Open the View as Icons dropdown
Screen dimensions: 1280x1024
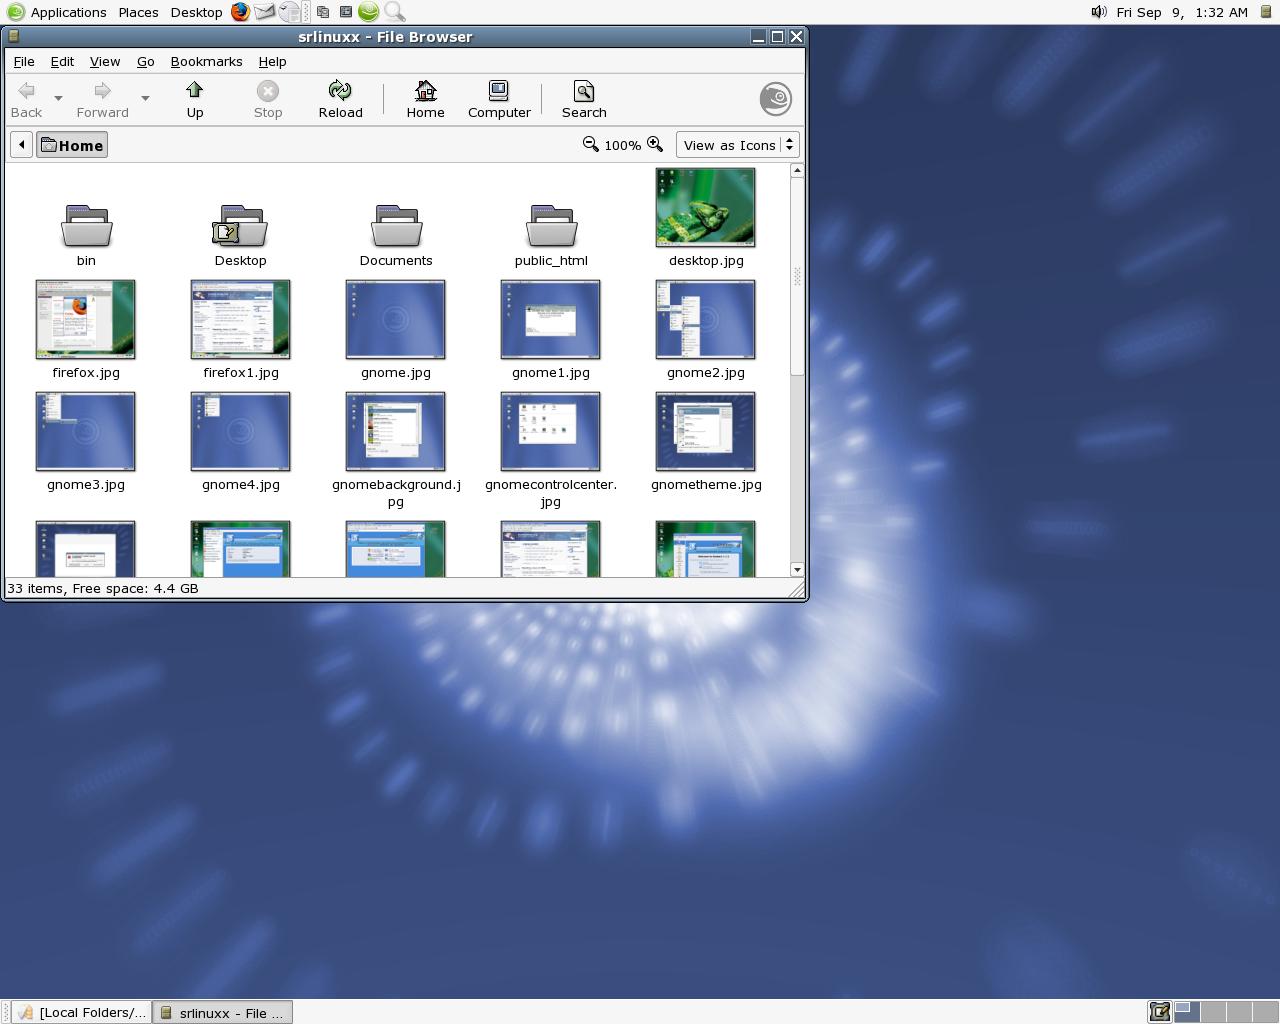pyautogui.click(x=737, y=145)
